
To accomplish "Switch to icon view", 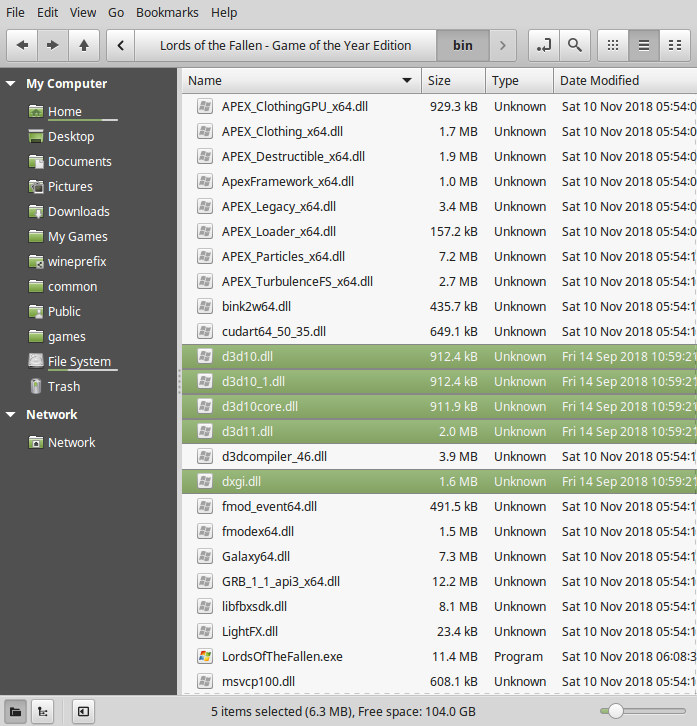I will point(613,45).
